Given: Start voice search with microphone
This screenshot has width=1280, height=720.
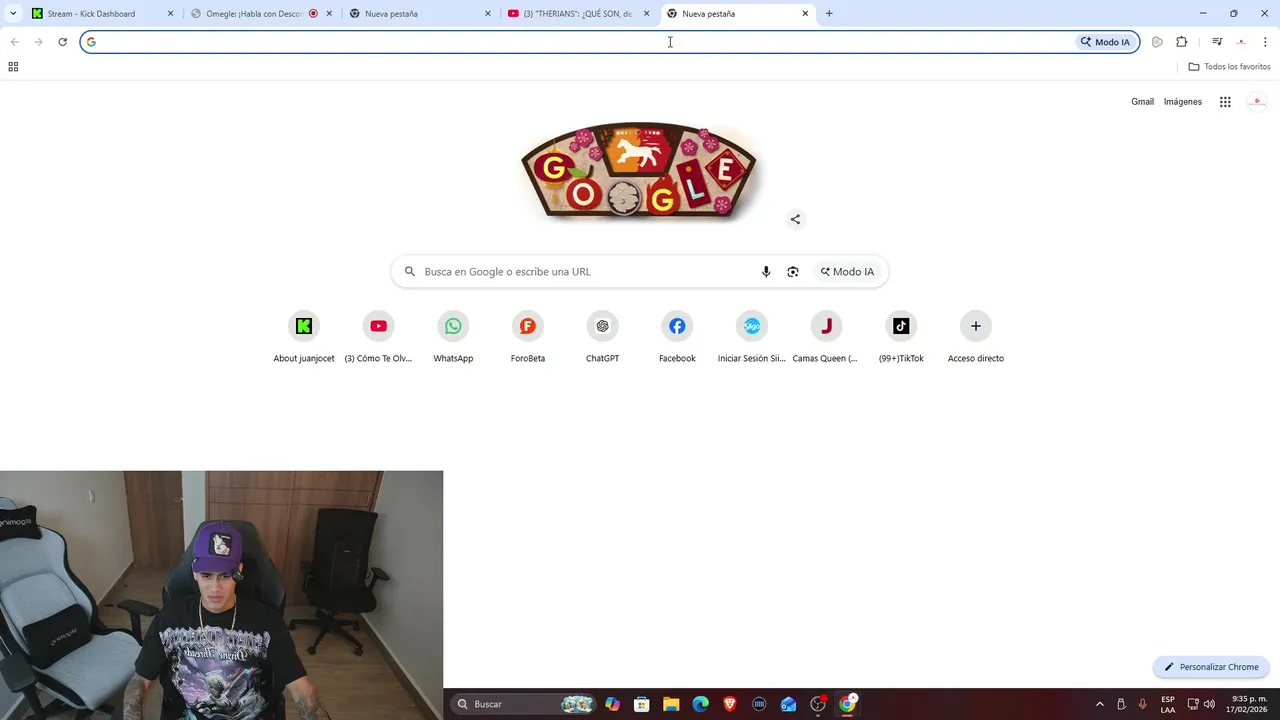Looking at the screenshot, I should pyautogui.click(x=766, y=272).
